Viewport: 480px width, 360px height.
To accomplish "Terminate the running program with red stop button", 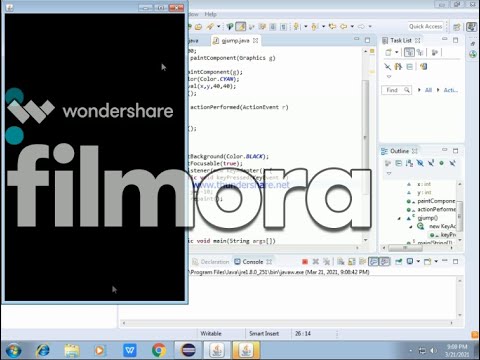I will [x=304, y=262].
